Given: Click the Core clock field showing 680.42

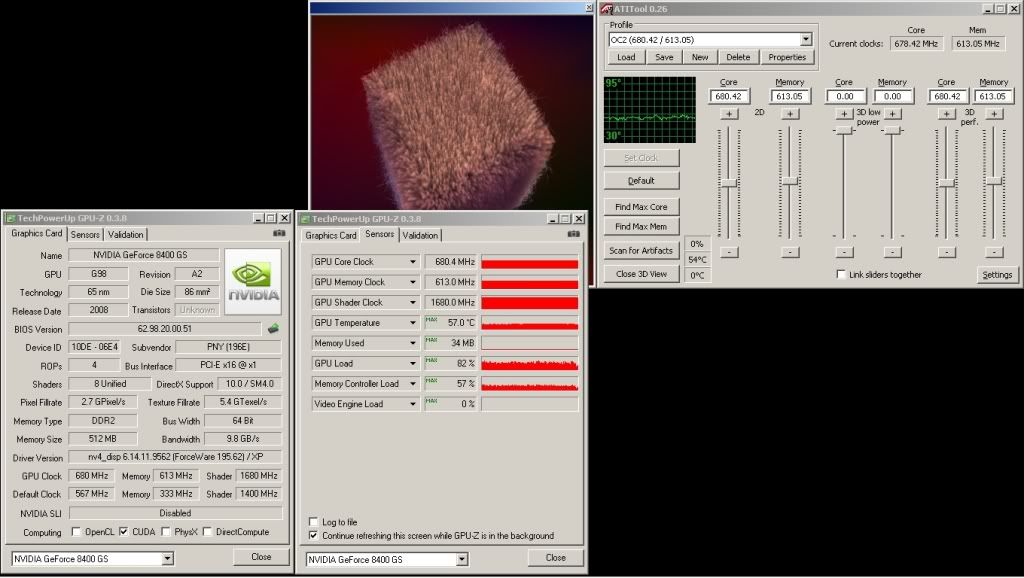Looking at the screenshot, I should [x=729, y=95].
